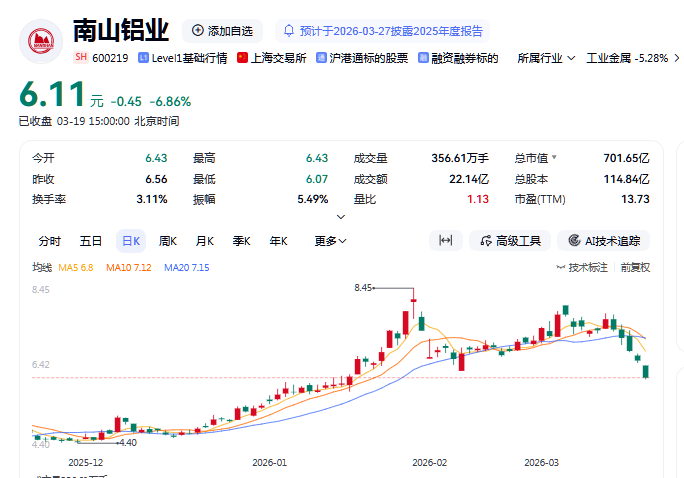Switch to the 月K chart tab

tap(204, 241)
